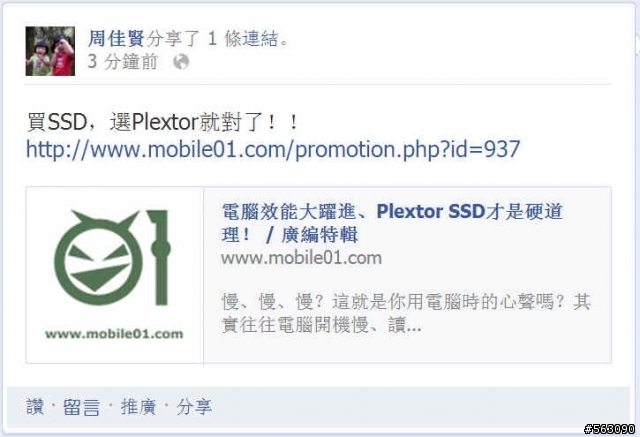
Task: Open the '3 分鐘前' timestamp link
Action: click(122, 62)
